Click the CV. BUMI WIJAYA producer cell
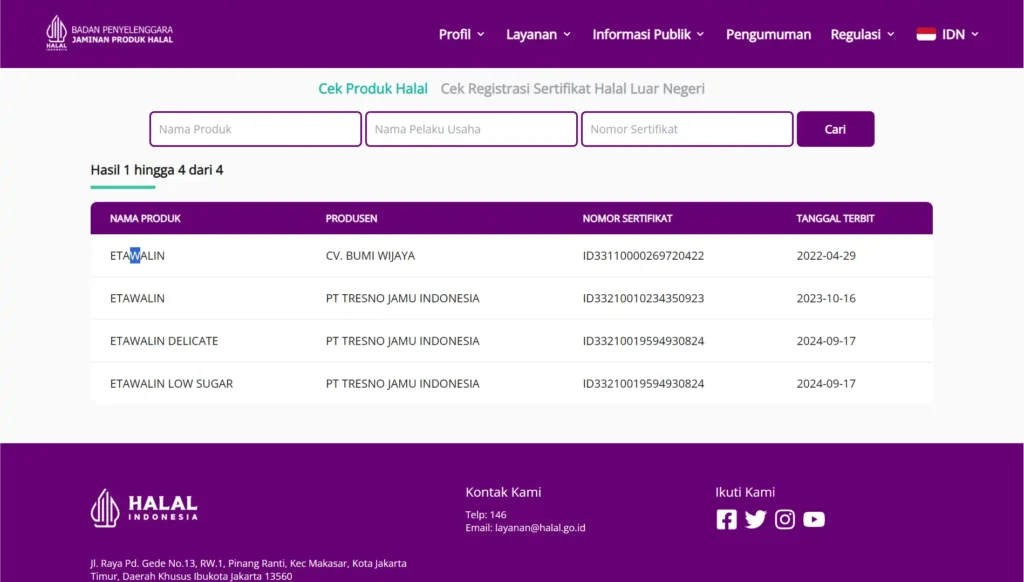The image size is (1024, 582). point(370,255)
